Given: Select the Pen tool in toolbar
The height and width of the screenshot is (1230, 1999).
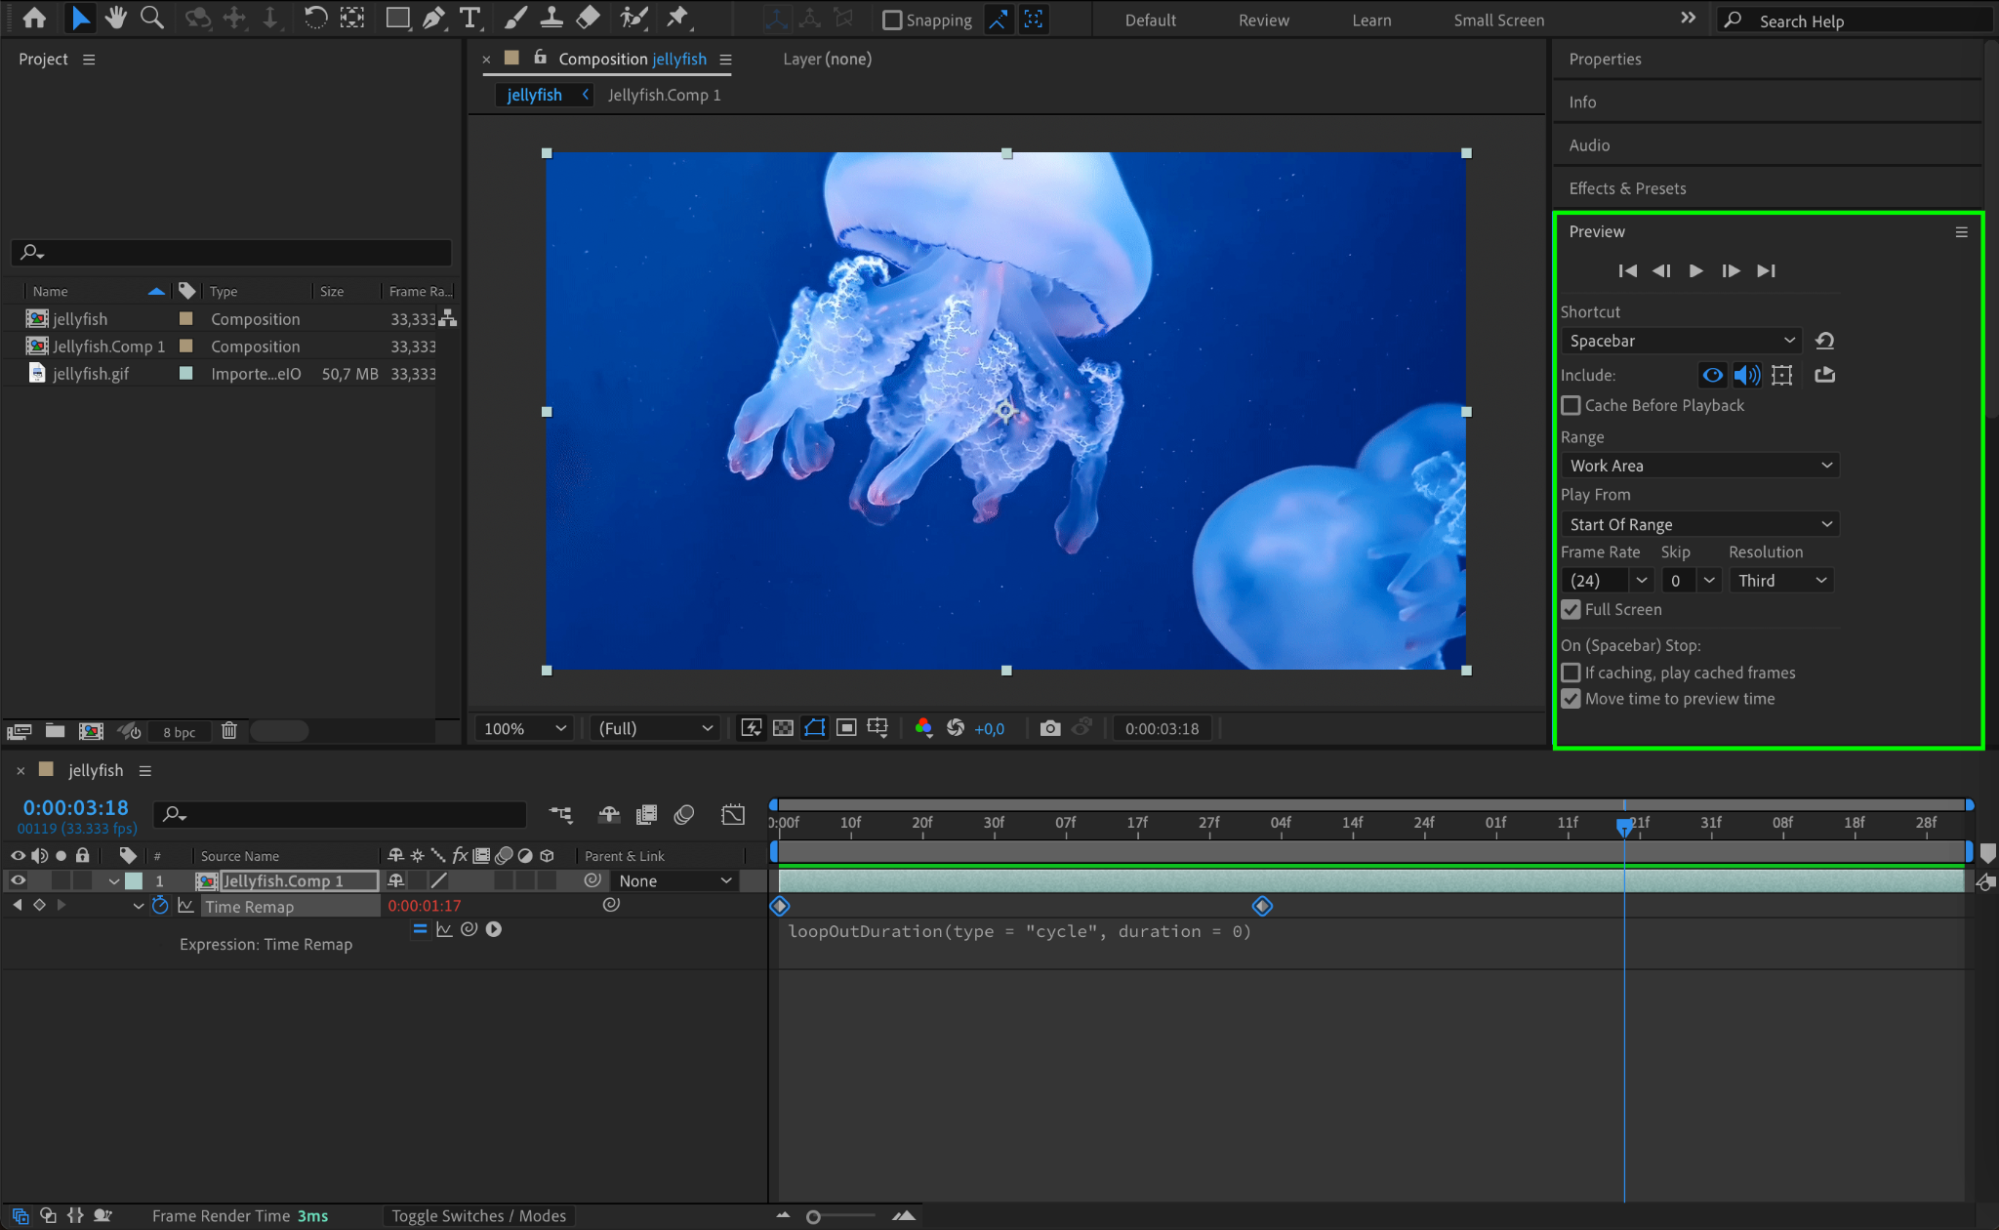Looking at the screenshot, I should 433,18.
